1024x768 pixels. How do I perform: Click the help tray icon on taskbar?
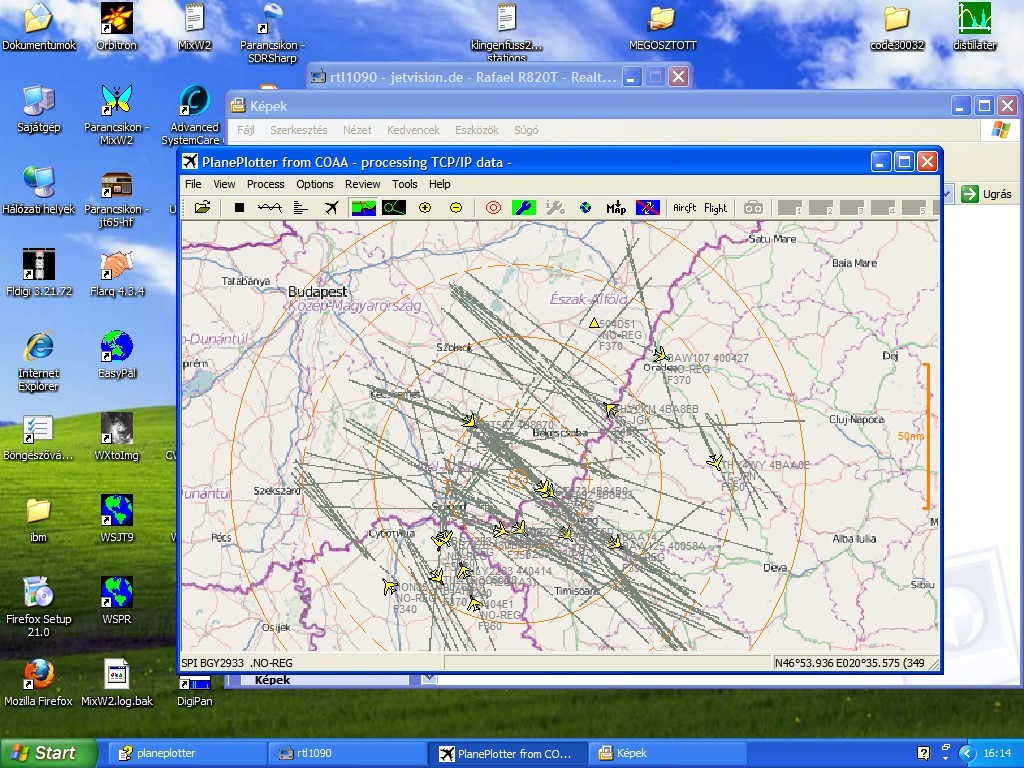click(x=923, y=753)
